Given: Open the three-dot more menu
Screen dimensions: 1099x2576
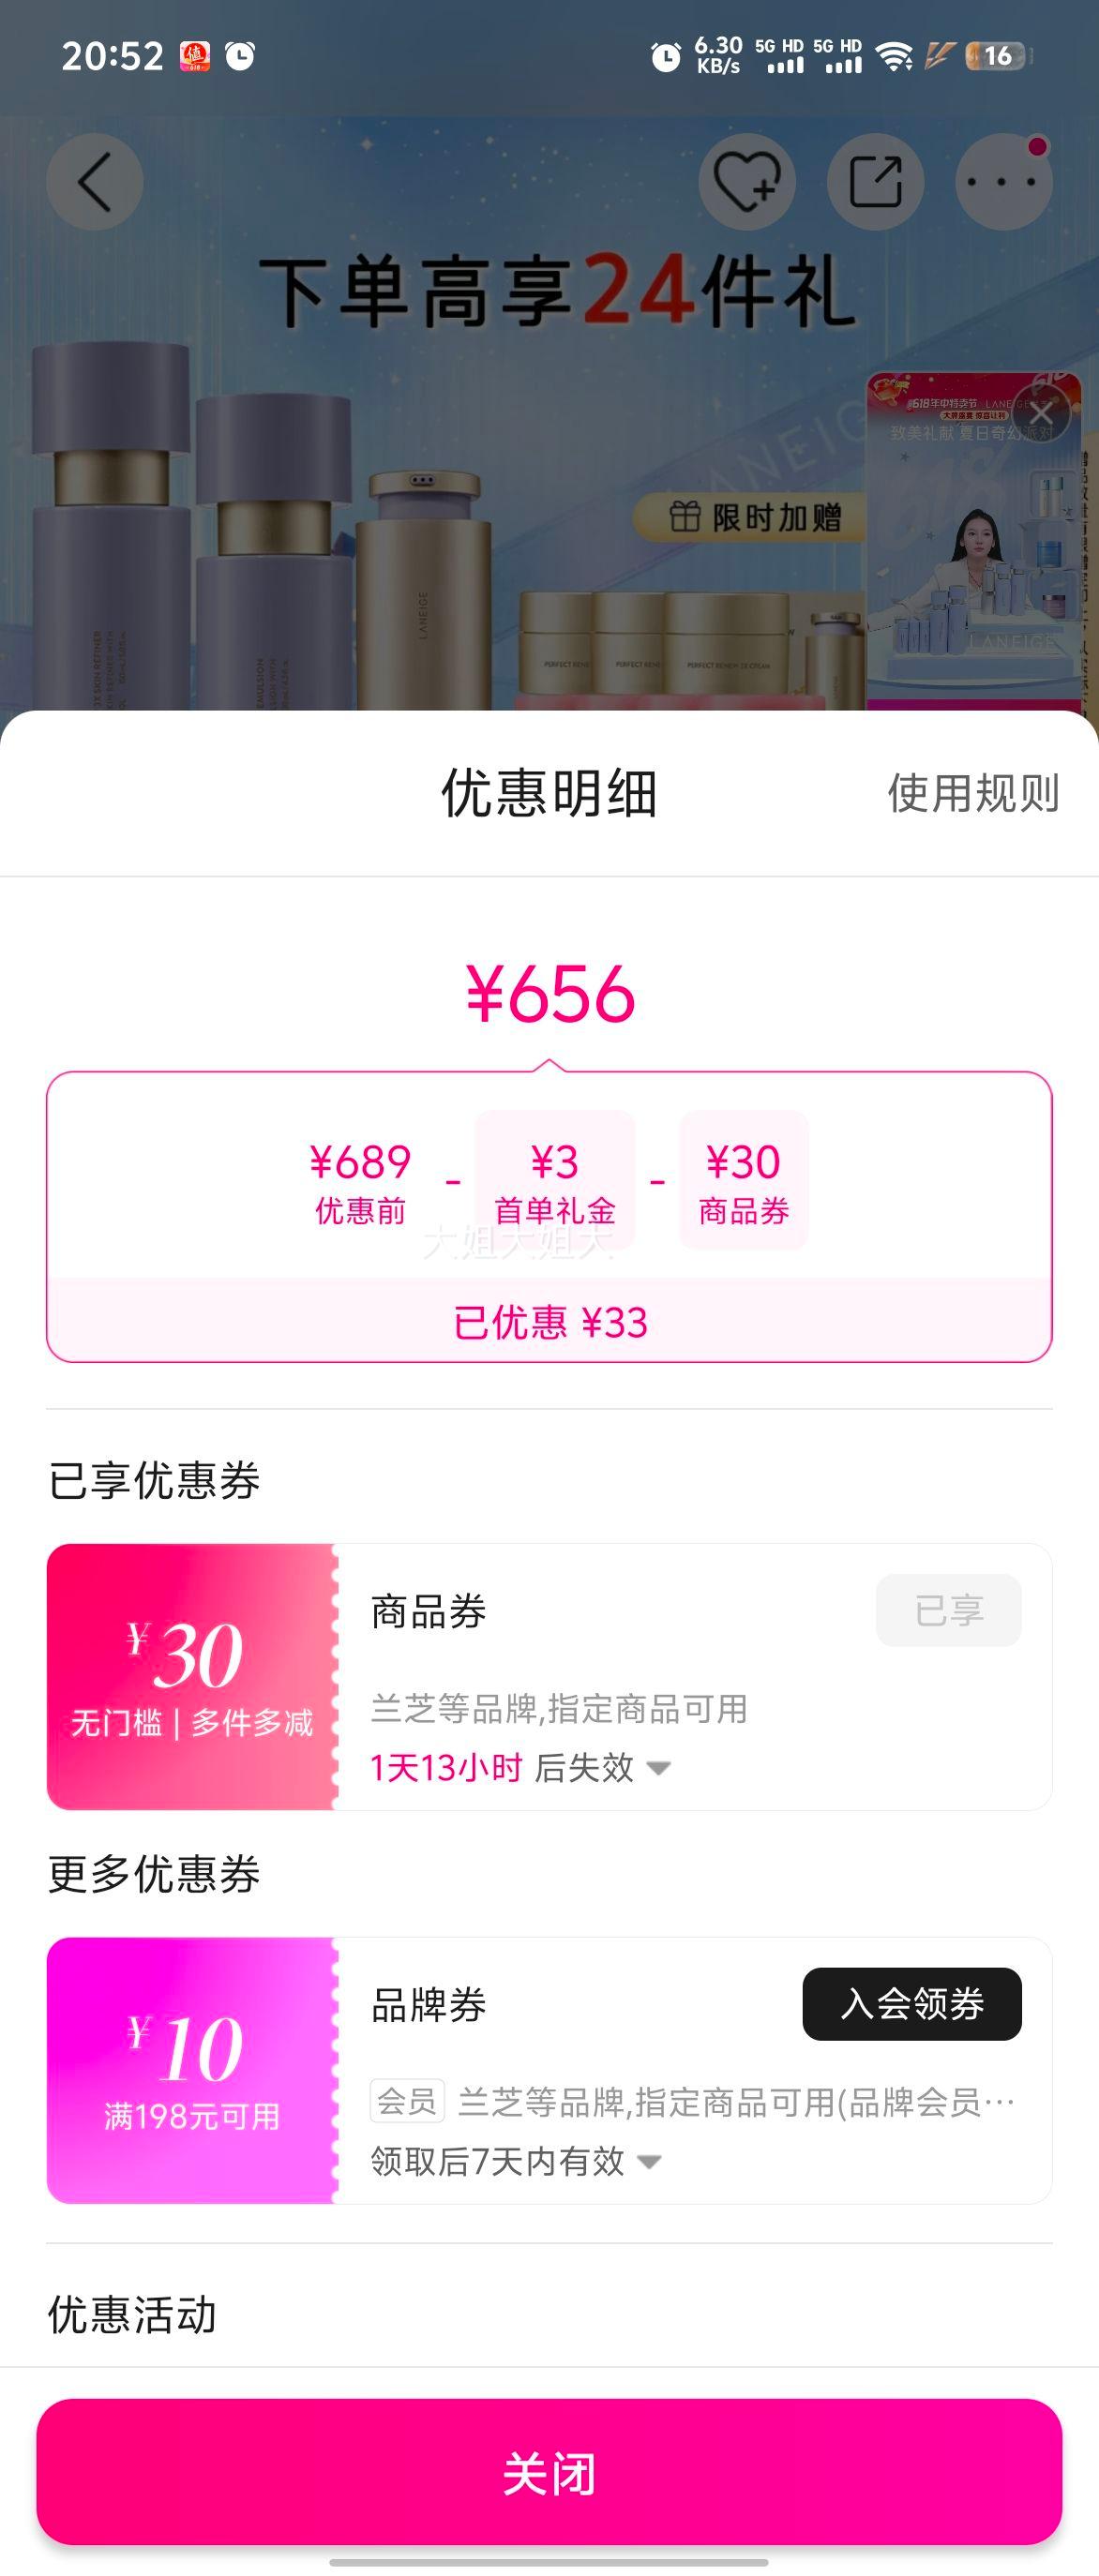Looking at the screenshot, I should [x=1003, y=182].
